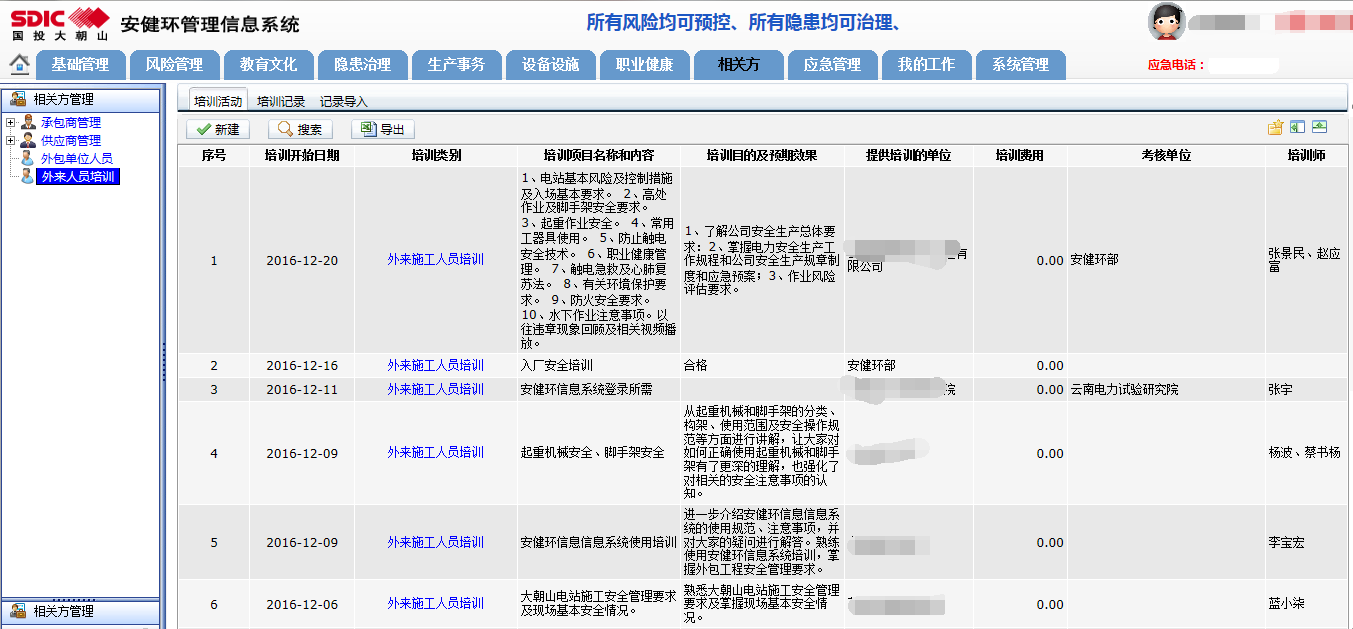The image size is (1353, 629).
Task: Open the 应急管理 main menu
Action: [x=832, y=64]
